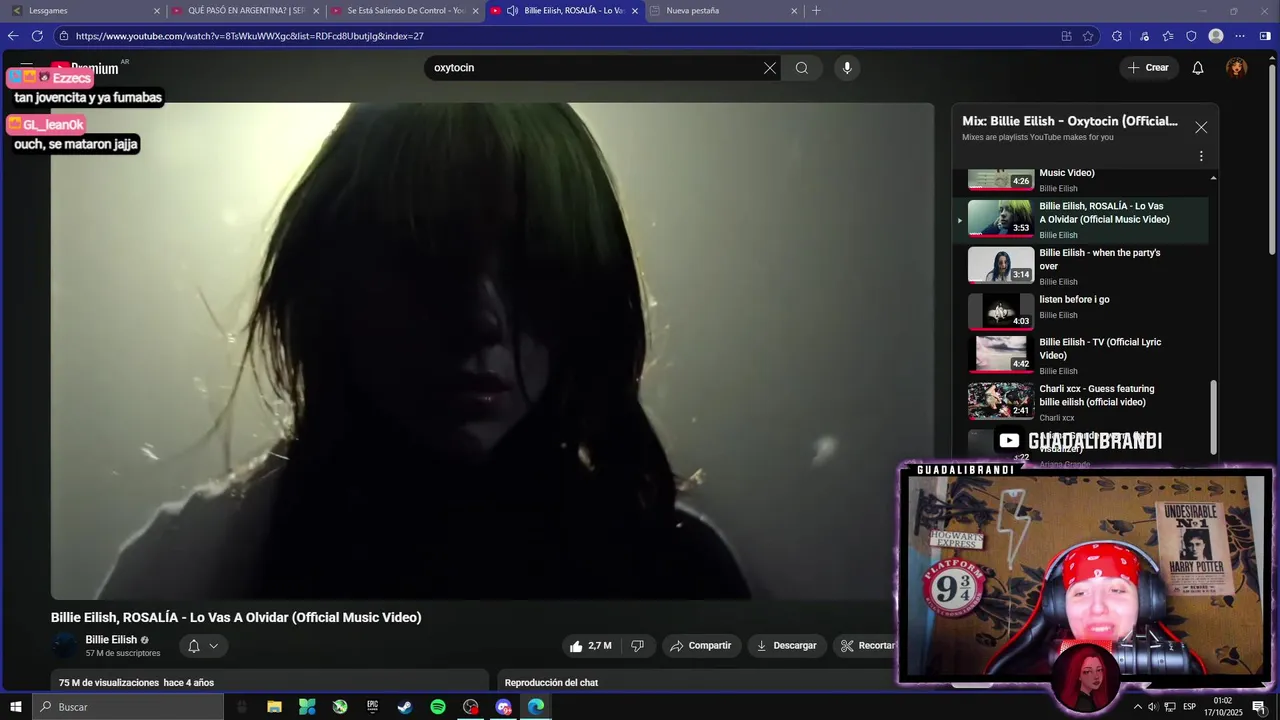Open the YouTube hamburger menu

pos(27,68)
